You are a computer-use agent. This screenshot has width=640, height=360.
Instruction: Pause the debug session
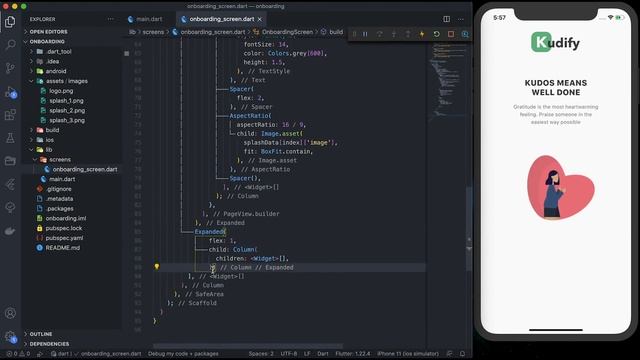pos(365,34)
